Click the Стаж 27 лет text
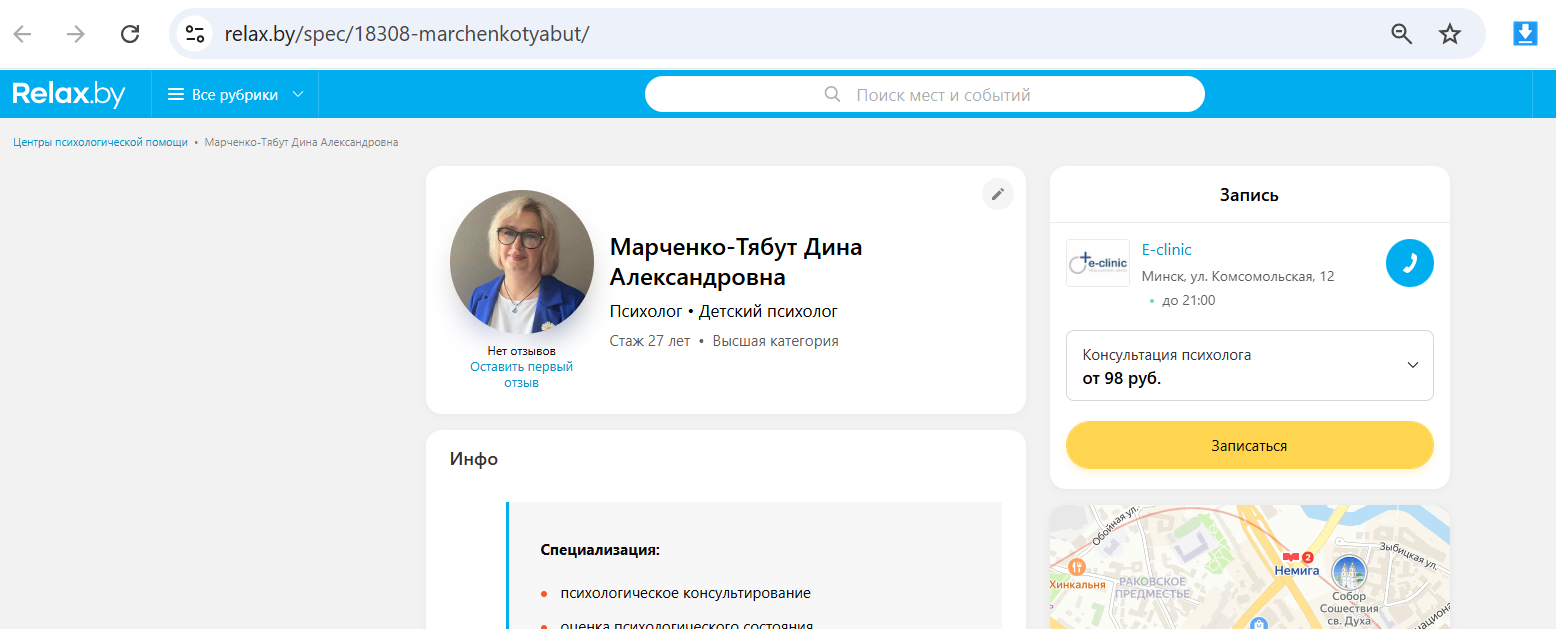 point(650,341)
